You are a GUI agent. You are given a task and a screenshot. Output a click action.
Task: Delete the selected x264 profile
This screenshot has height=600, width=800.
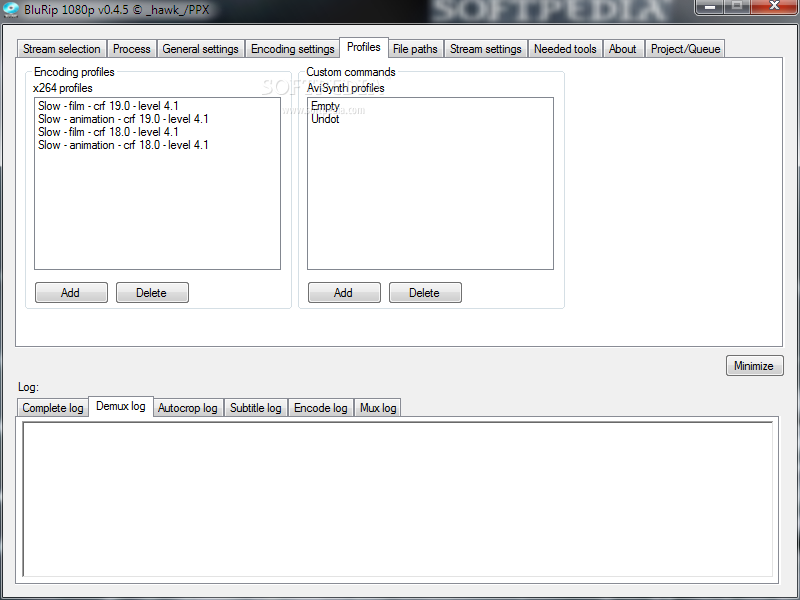click(152, 293)
